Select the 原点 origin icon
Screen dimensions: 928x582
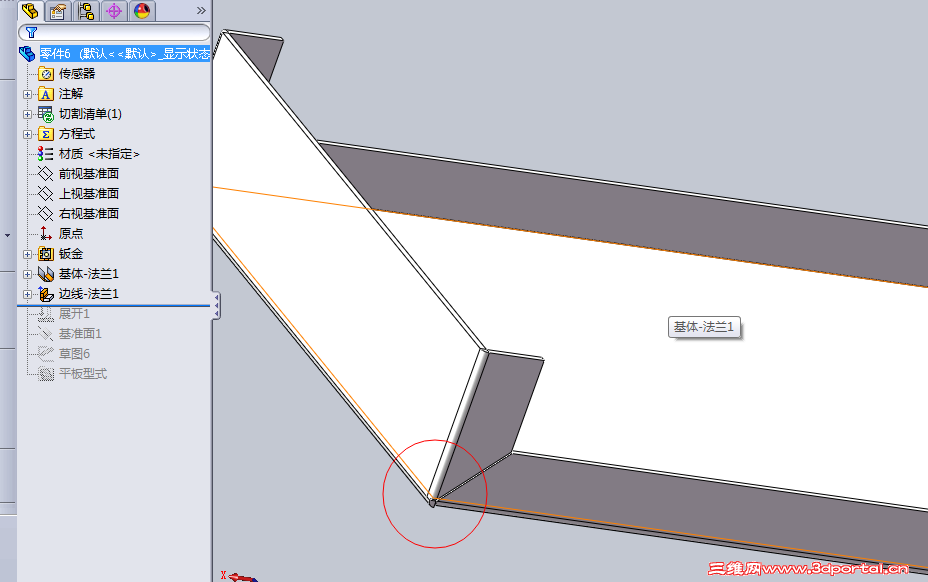pos(46,233)
